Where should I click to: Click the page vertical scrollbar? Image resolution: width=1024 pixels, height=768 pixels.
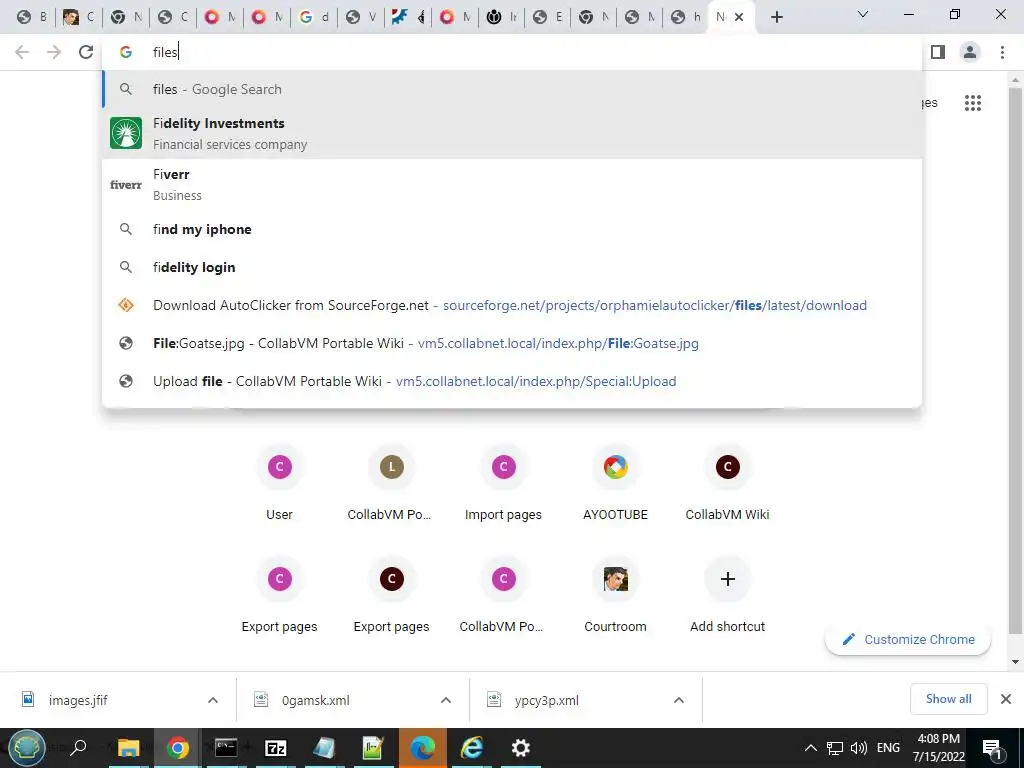pyautogui.click(x=1015, y=359)
